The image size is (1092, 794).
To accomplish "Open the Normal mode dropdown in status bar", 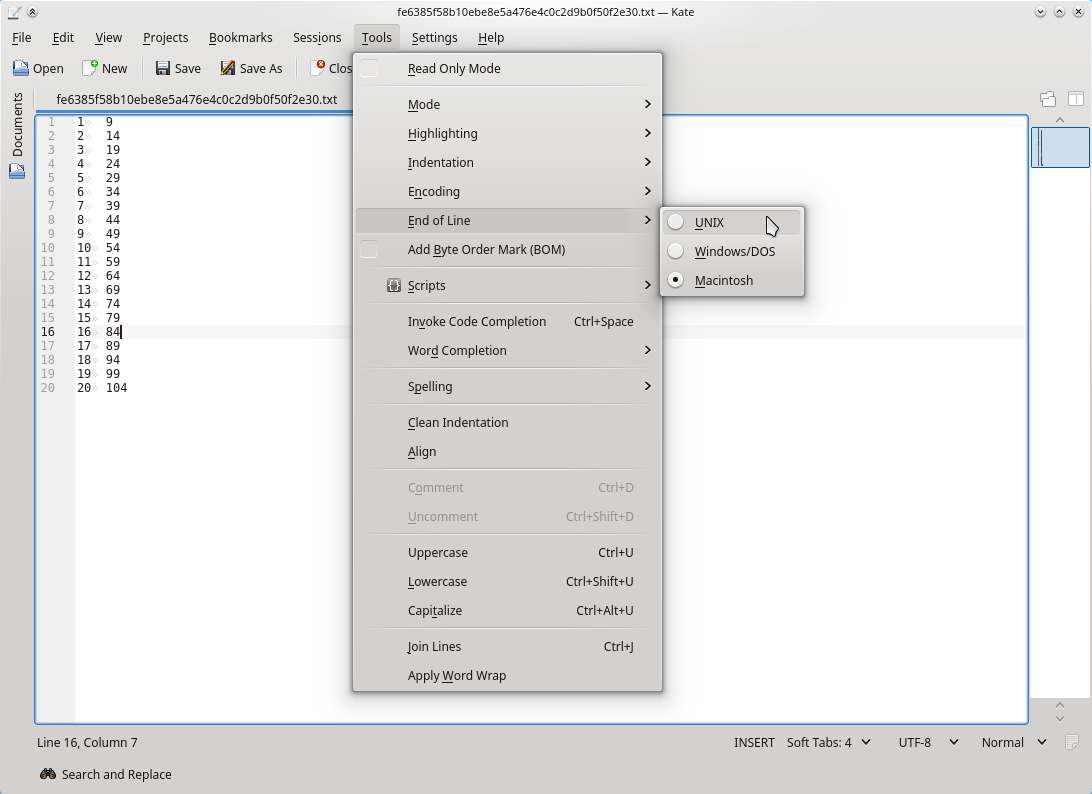I will coord(1014,742).
